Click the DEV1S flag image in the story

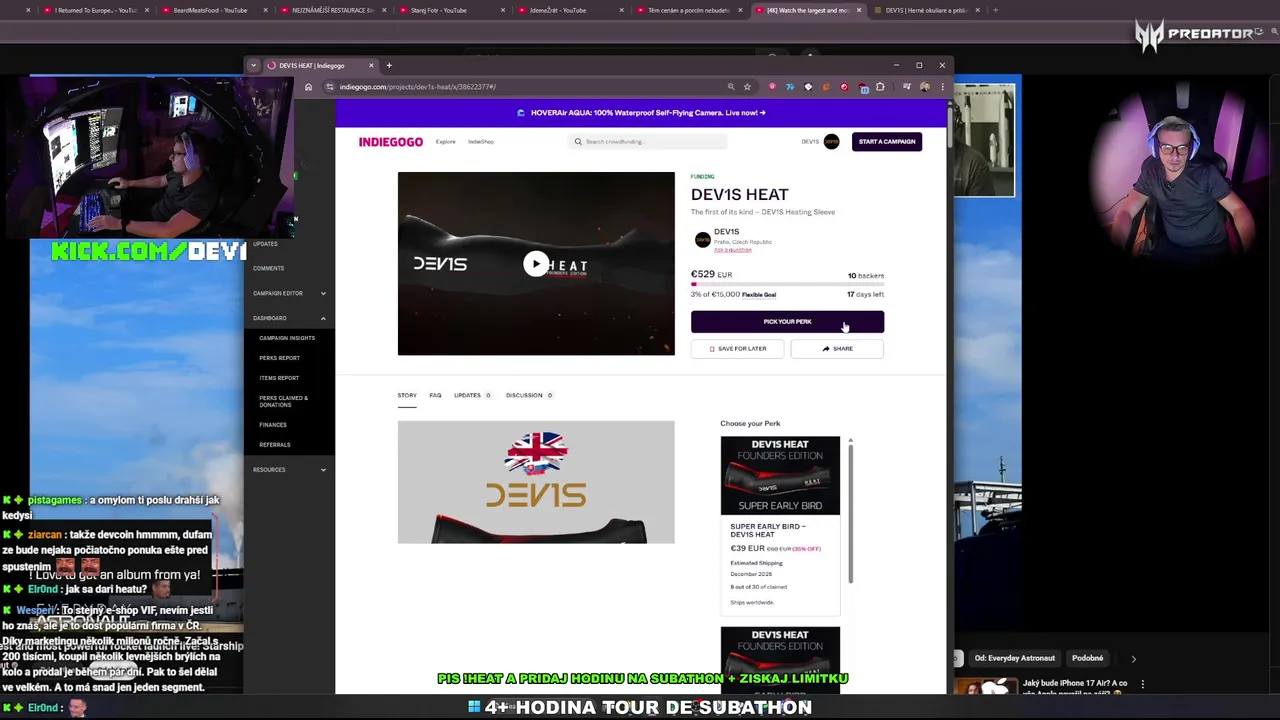tap(536, 482)
